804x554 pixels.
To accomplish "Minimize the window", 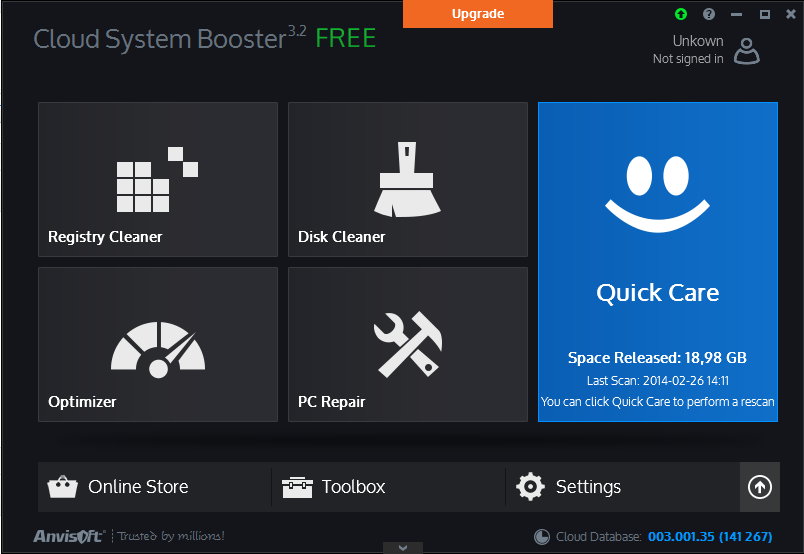I will click(737, 14).
